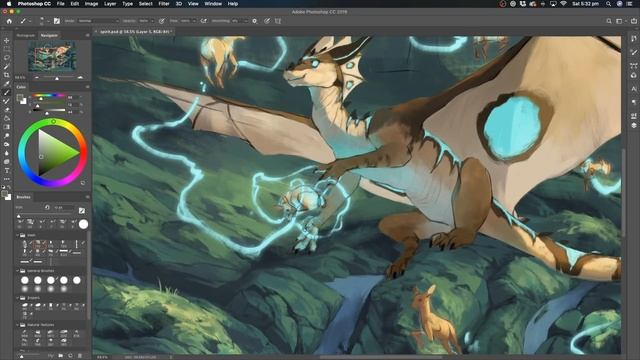640x360 pixels.
Task: Select the Brush tool in left toolbar
Action: click(x=7, y=93)
